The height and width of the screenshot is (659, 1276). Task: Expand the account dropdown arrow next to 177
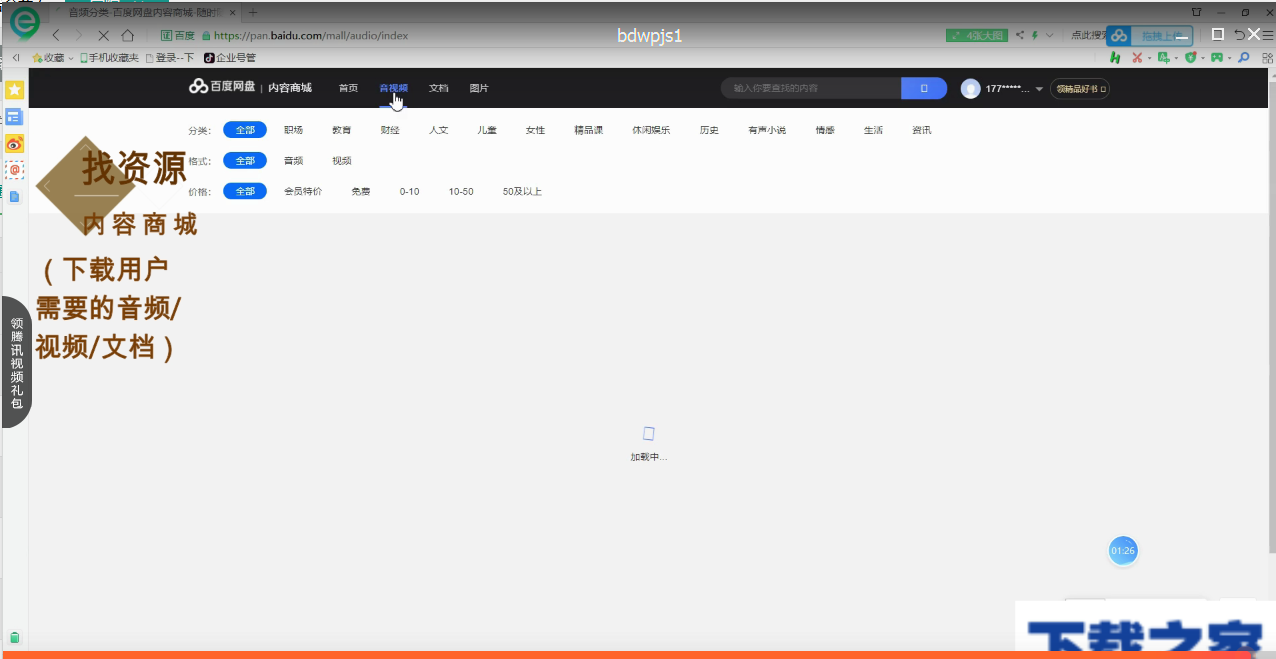tap(1039, 89)
